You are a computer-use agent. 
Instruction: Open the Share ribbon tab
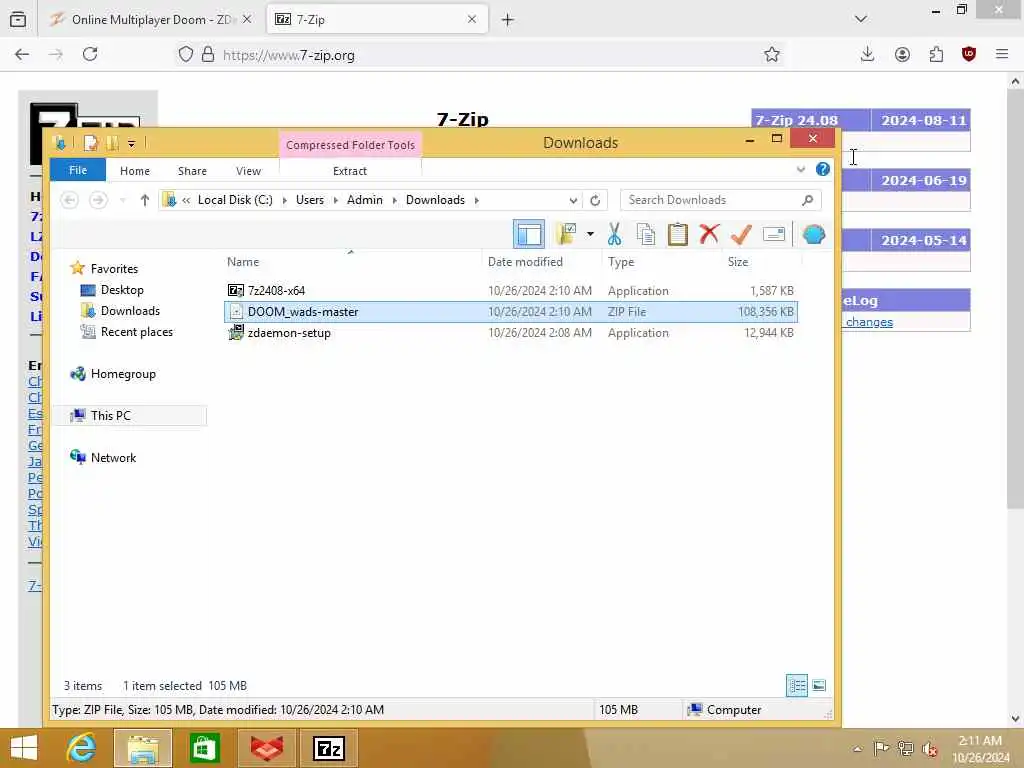(x=192, y=170)
